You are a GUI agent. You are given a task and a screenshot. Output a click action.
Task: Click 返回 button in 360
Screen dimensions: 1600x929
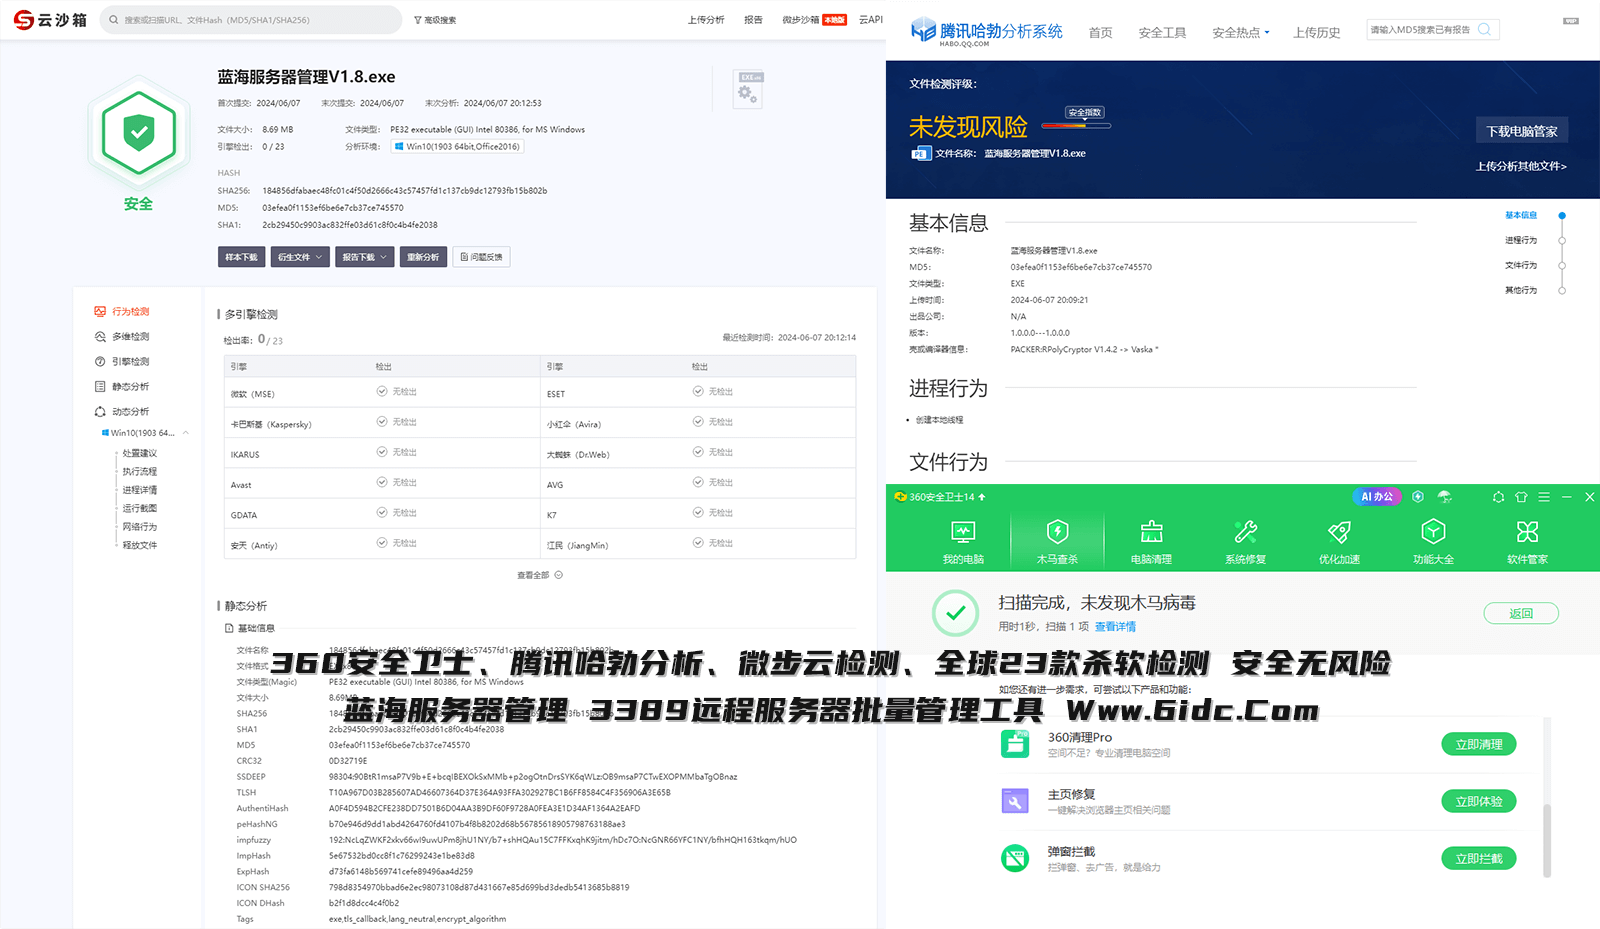[1521, 613]
